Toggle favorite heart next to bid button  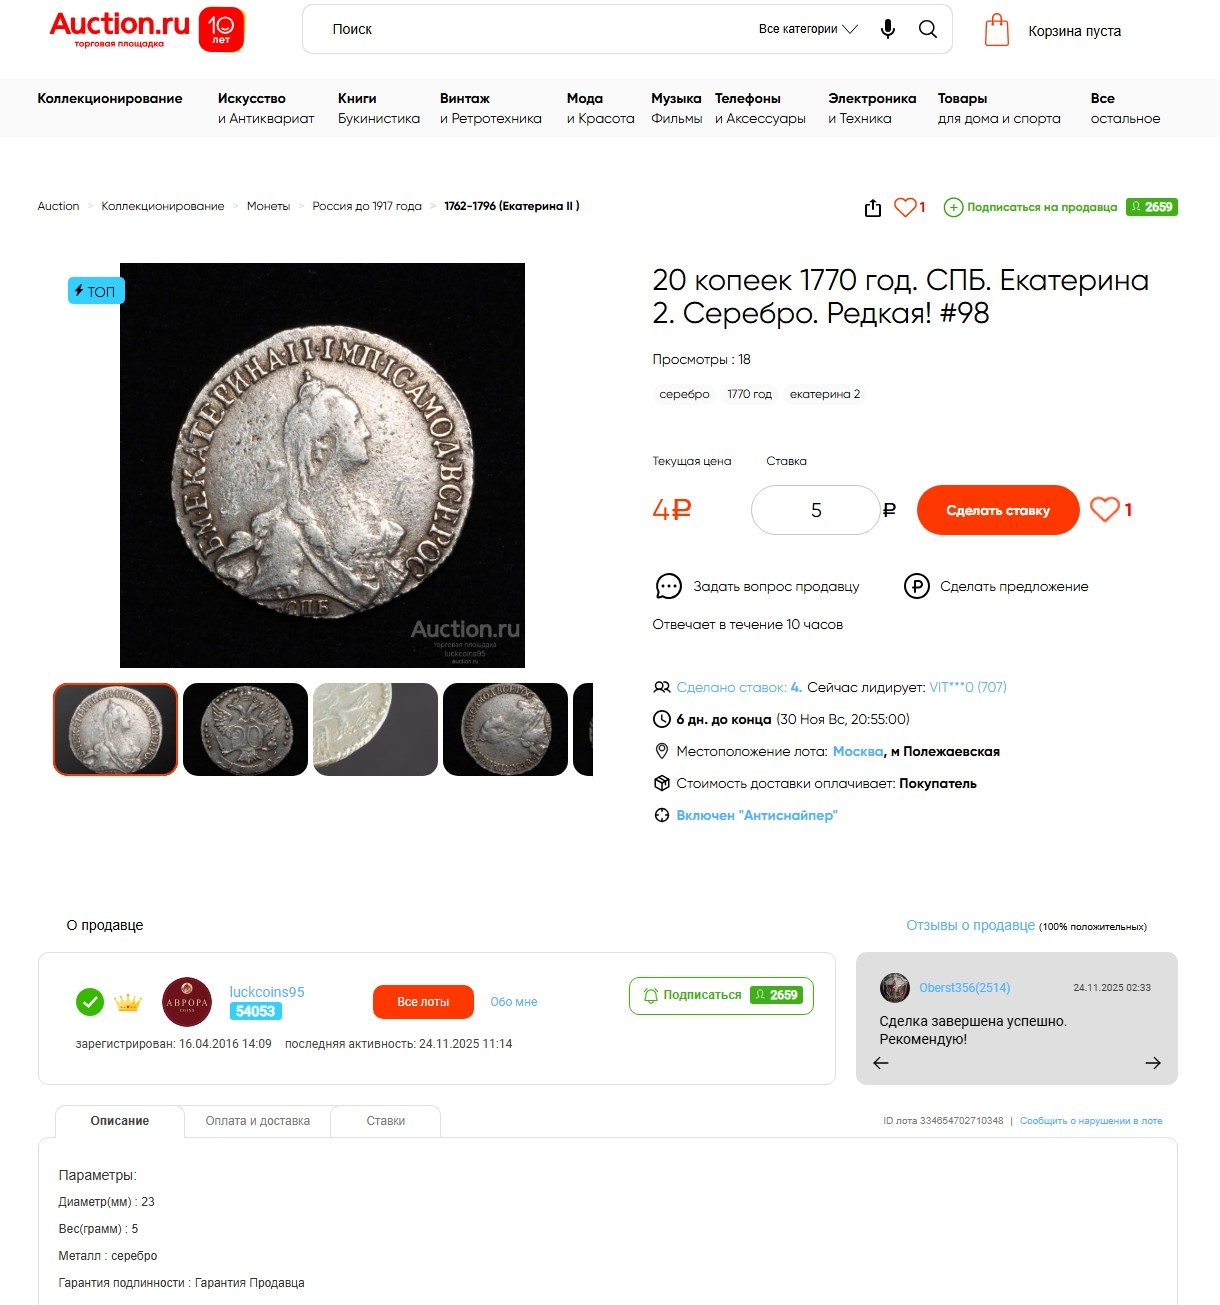tap(1105, 510)
